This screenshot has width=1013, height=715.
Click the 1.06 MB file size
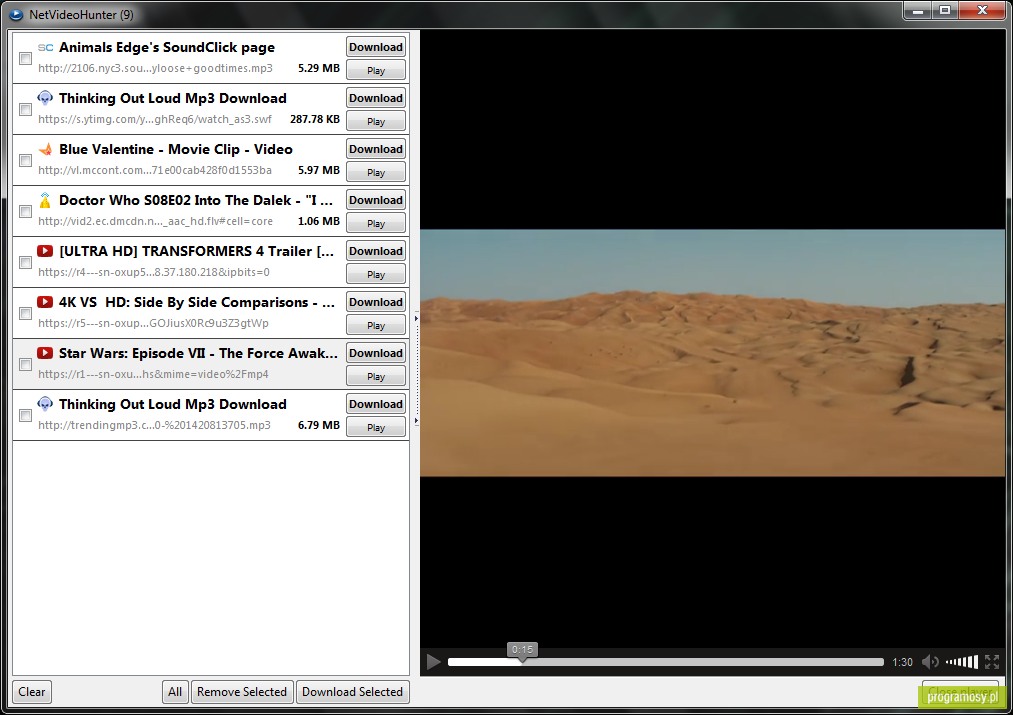(319, 222)
